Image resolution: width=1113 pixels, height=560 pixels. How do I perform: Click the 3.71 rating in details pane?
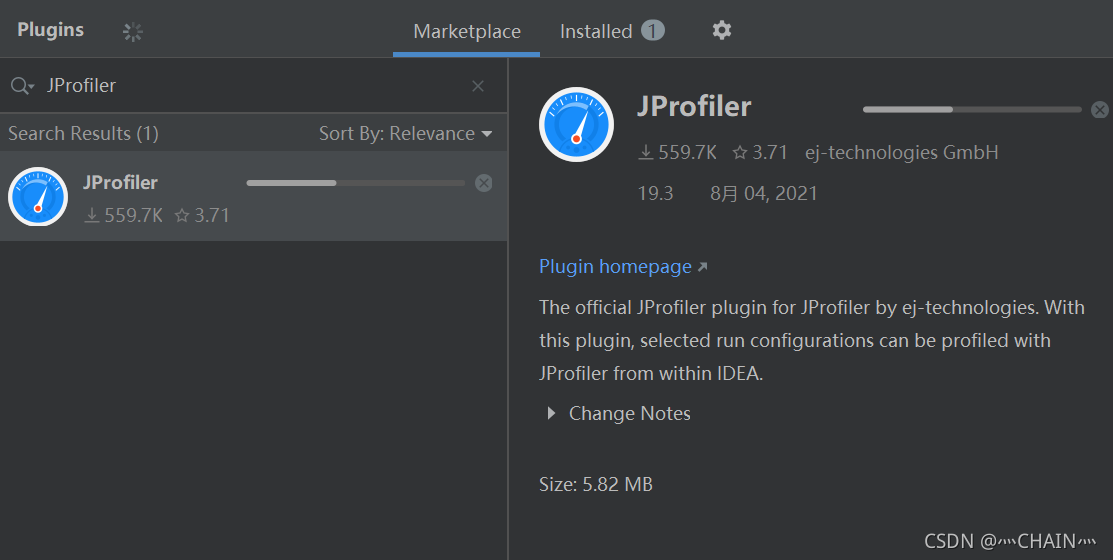pos(760,152)
